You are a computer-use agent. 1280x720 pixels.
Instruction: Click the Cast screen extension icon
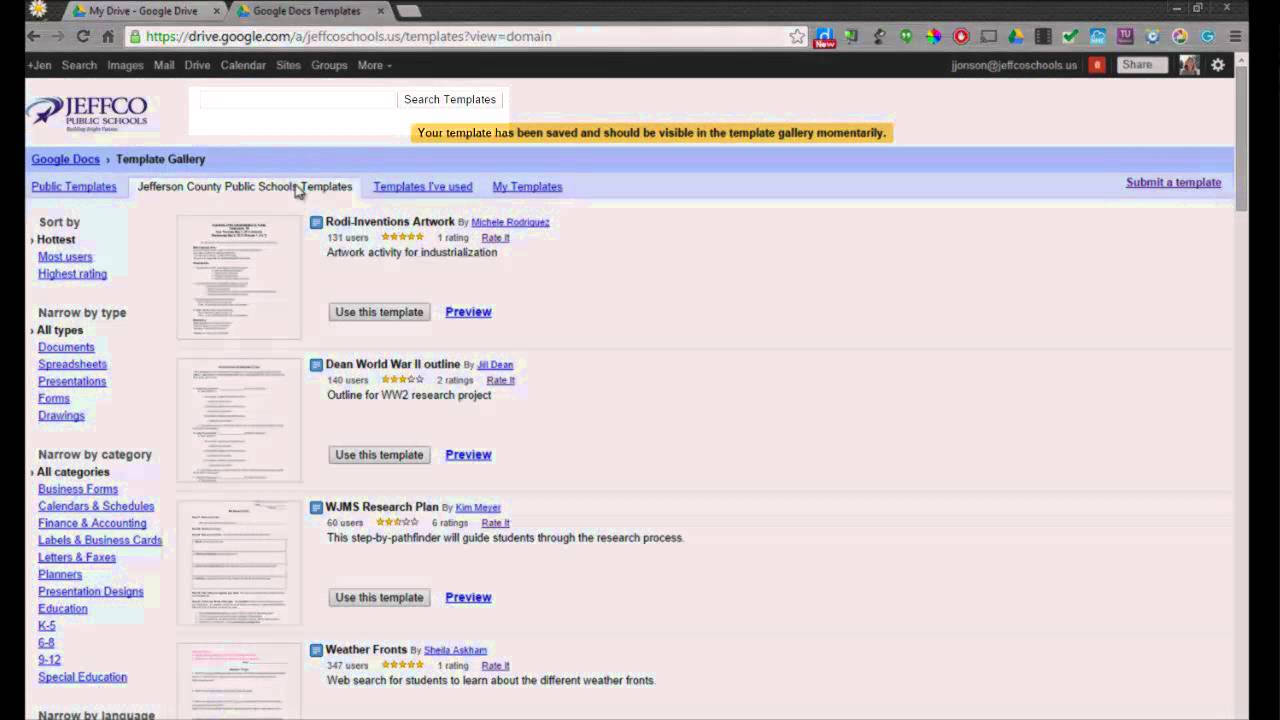[988, 36]
